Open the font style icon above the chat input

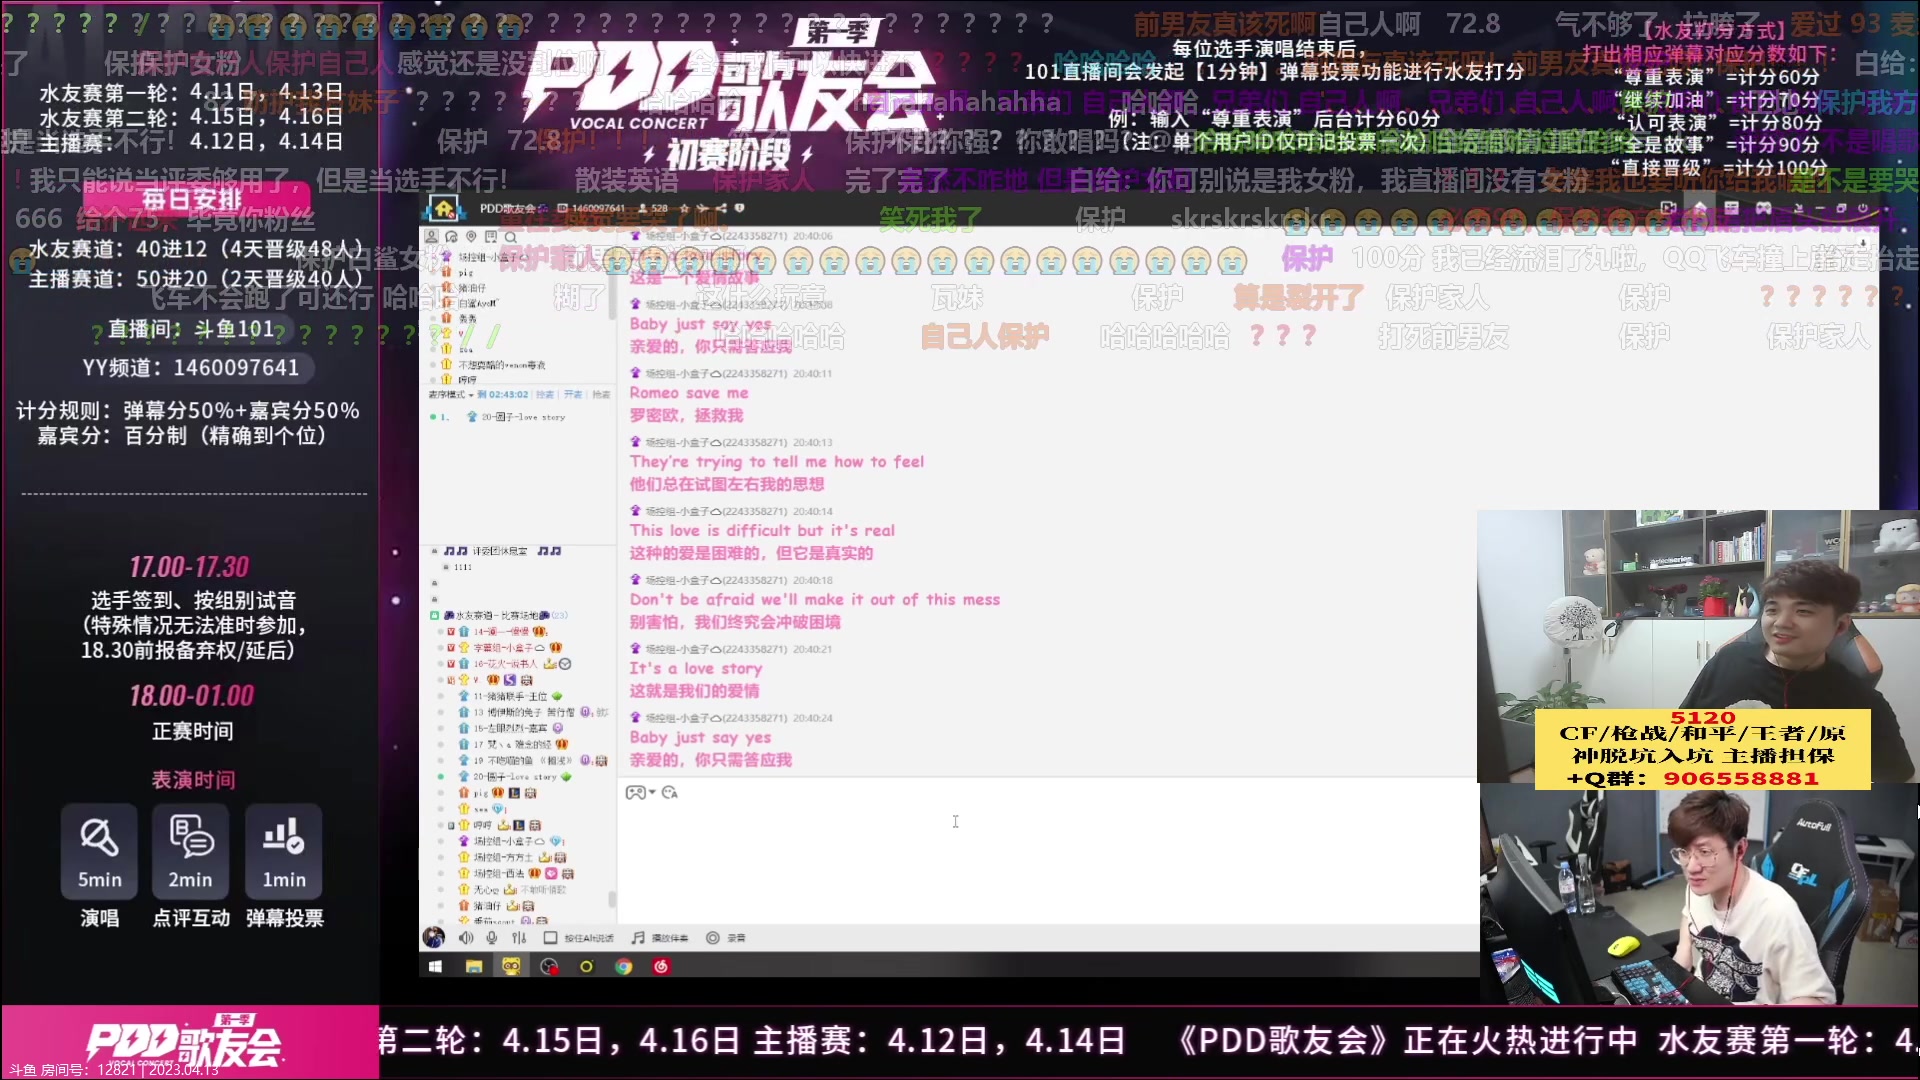tap(670, 792)
